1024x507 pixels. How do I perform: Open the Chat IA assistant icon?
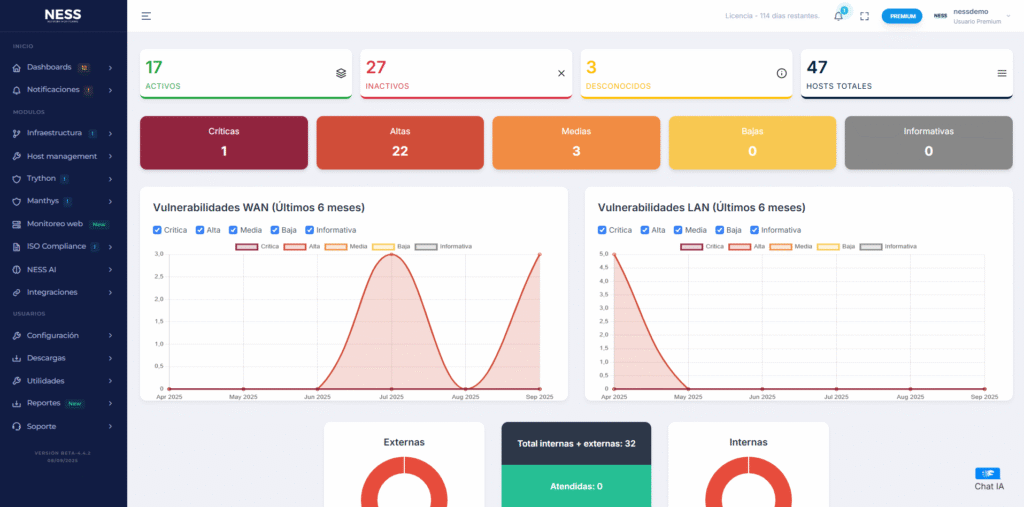coord(988,474)
